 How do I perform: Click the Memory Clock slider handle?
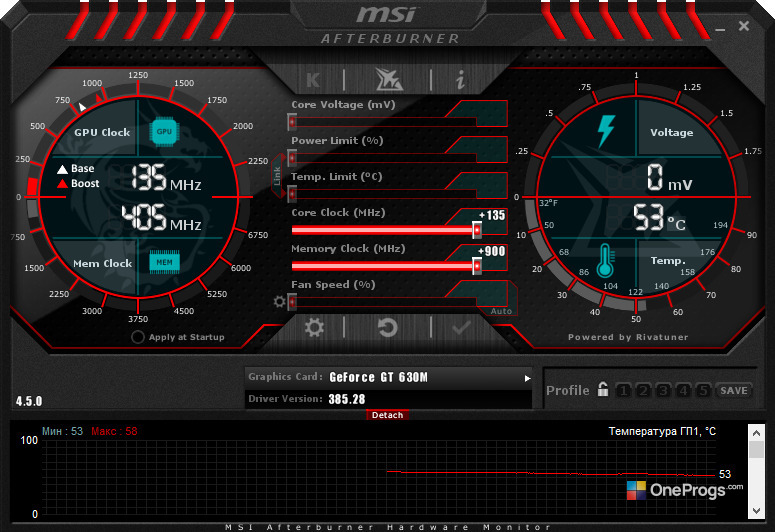tap(477, 266)
